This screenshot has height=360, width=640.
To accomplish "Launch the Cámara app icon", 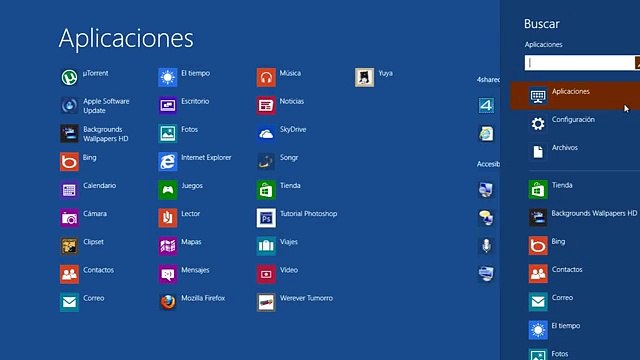I will [x=69, y=218].
